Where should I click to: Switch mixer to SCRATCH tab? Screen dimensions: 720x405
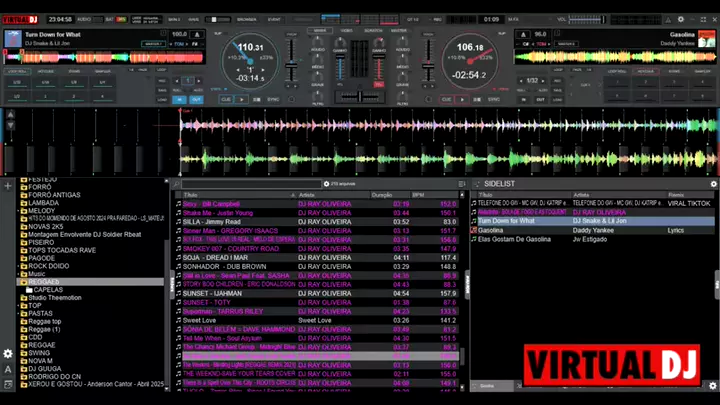tap(373, 30)
